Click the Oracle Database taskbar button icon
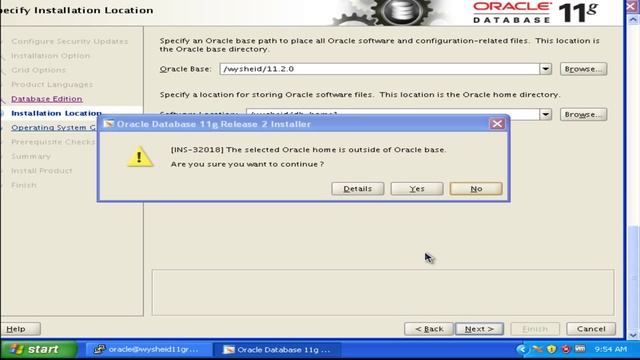Viewport: 640px width, 360px height. click(229, 349)
